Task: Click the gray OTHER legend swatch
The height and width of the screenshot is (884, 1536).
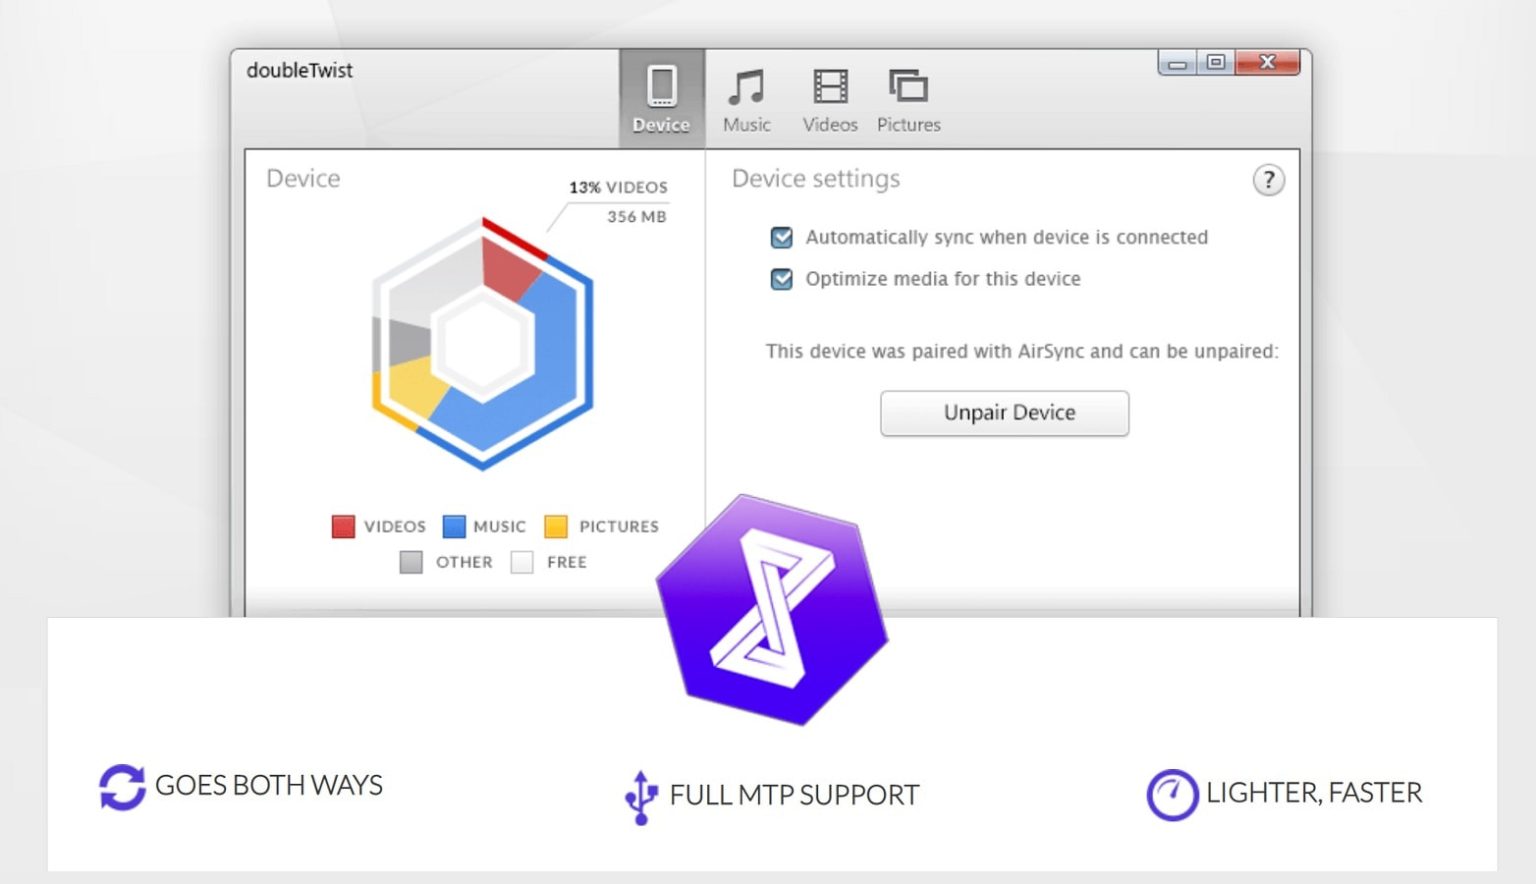Action: (410, 562)
